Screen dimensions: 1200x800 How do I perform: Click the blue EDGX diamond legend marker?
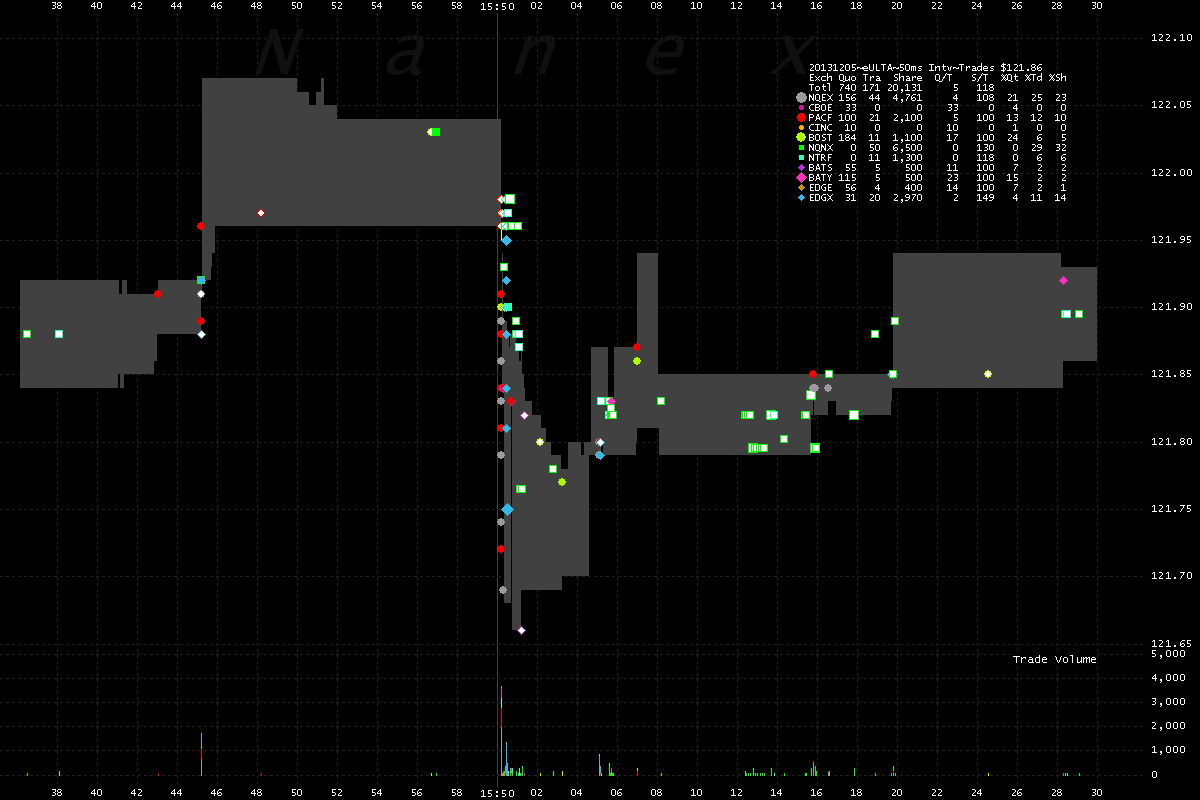click(801, 198)
